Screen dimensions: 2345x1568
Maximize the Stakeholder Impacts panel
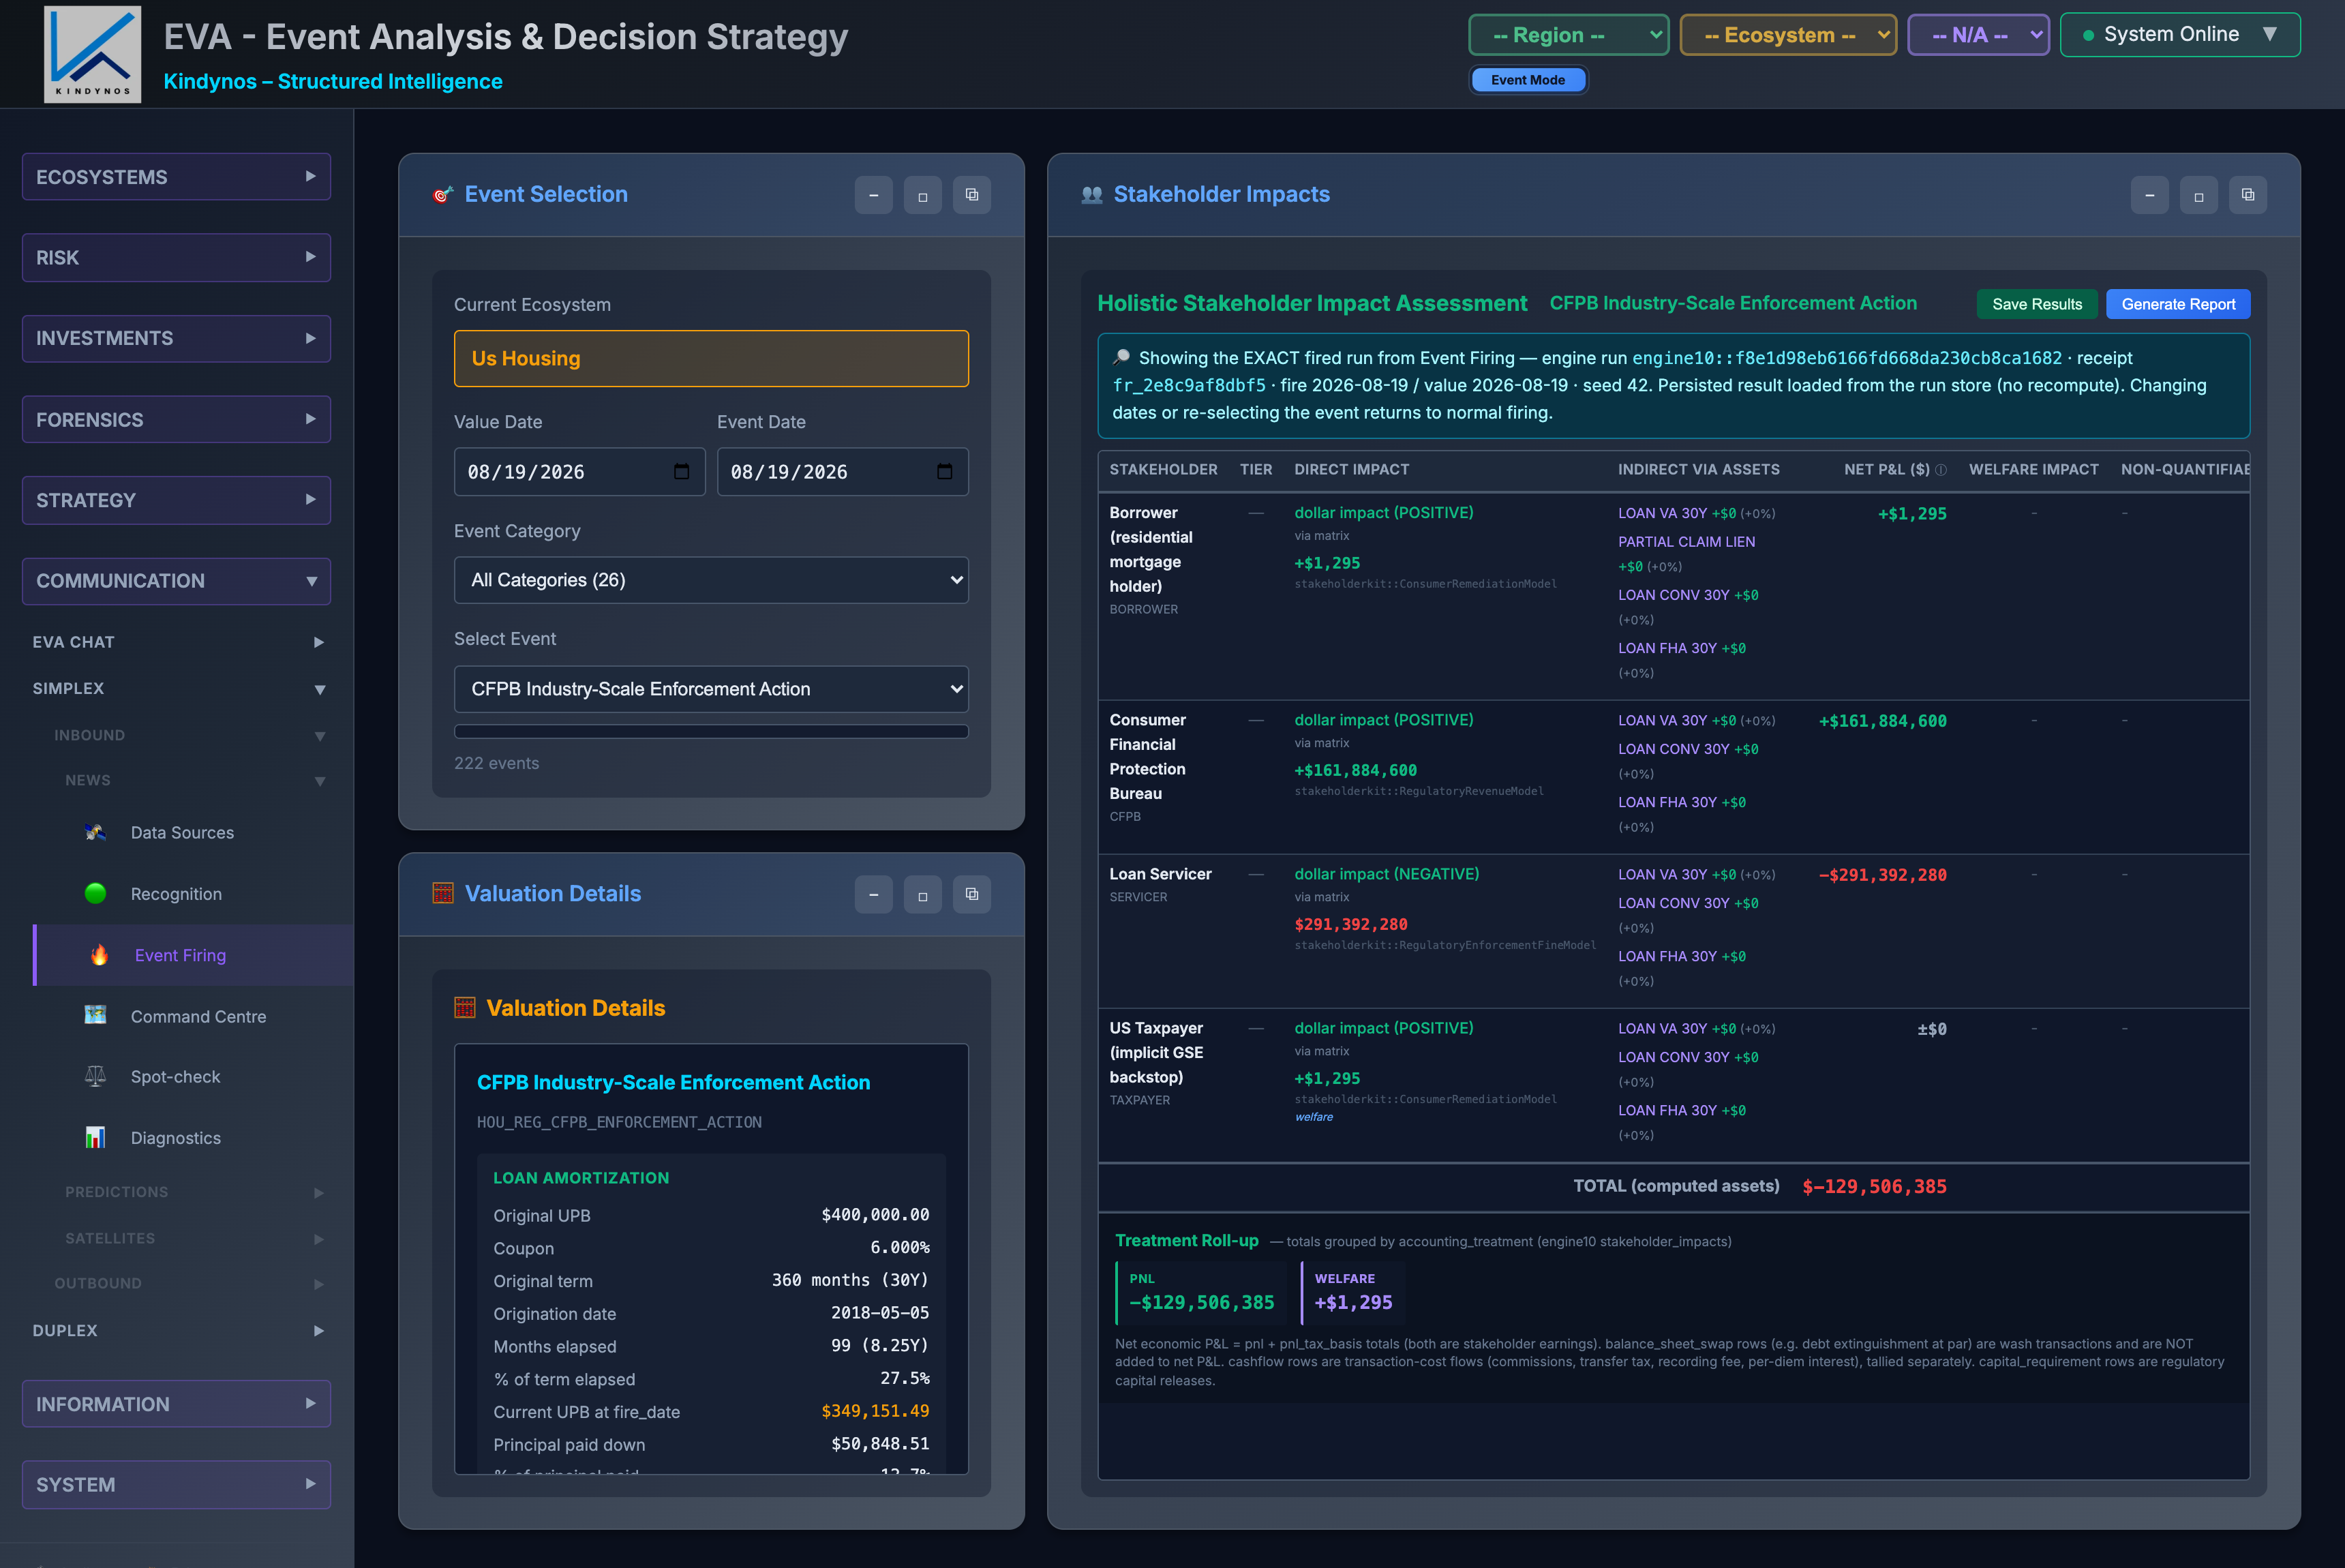pos(2198,195)
